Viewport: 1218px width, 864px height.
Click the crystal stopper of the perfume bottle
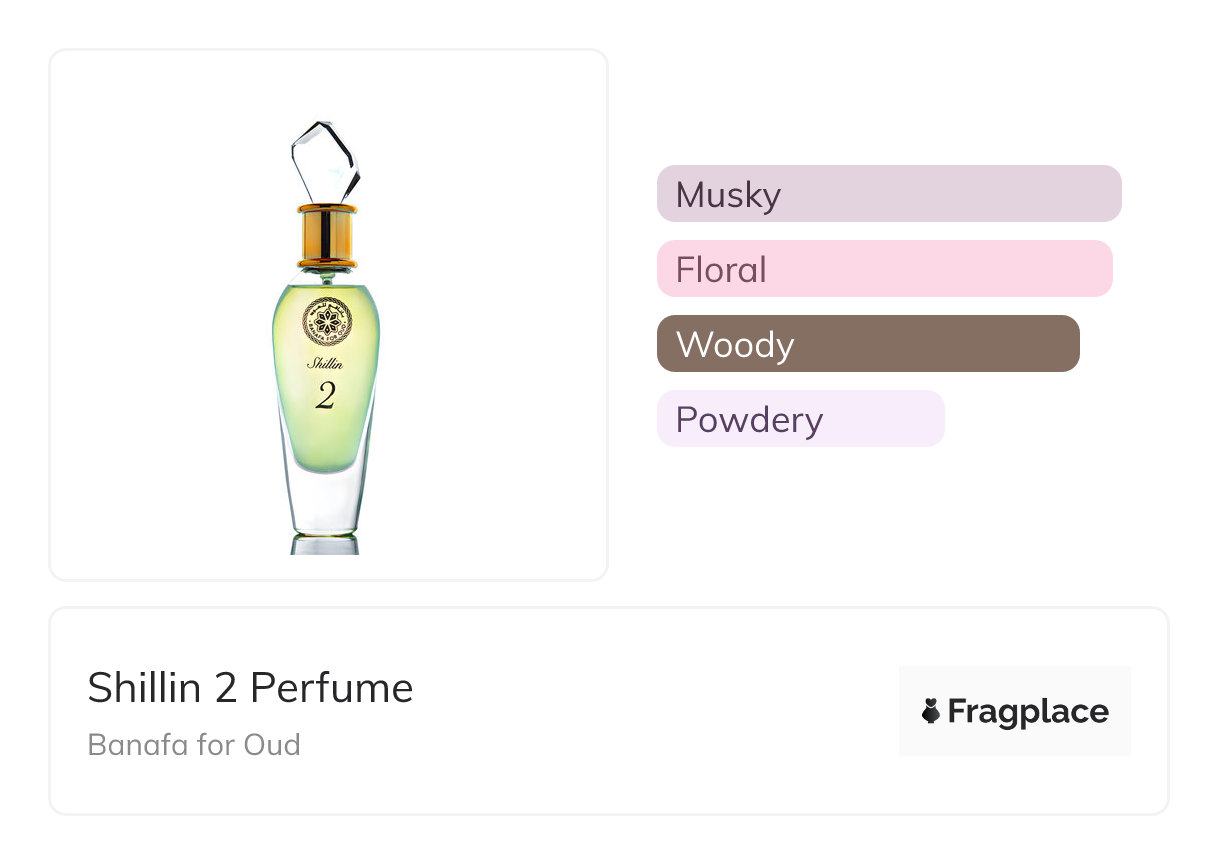(323, 161)
